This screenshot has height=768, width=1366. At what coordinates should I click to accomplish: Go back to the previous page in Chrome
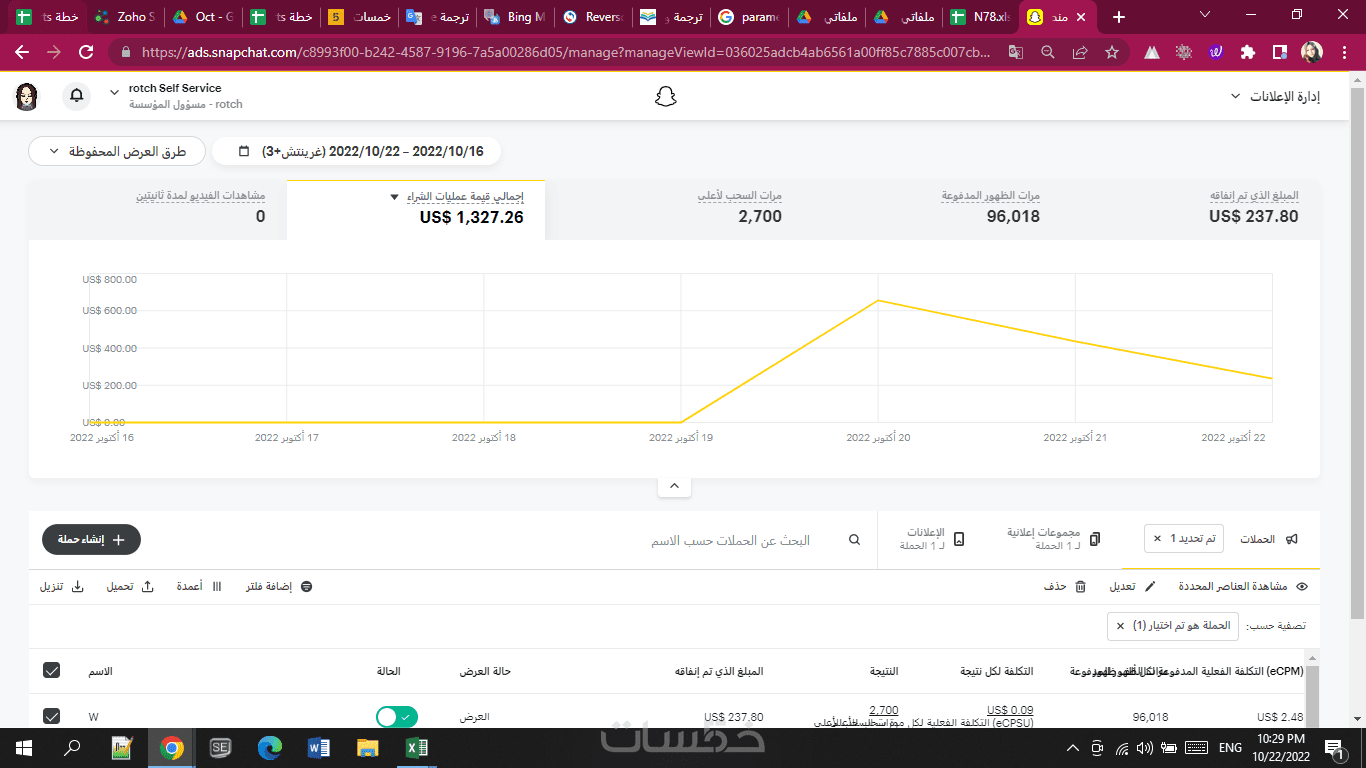(22, 52)
